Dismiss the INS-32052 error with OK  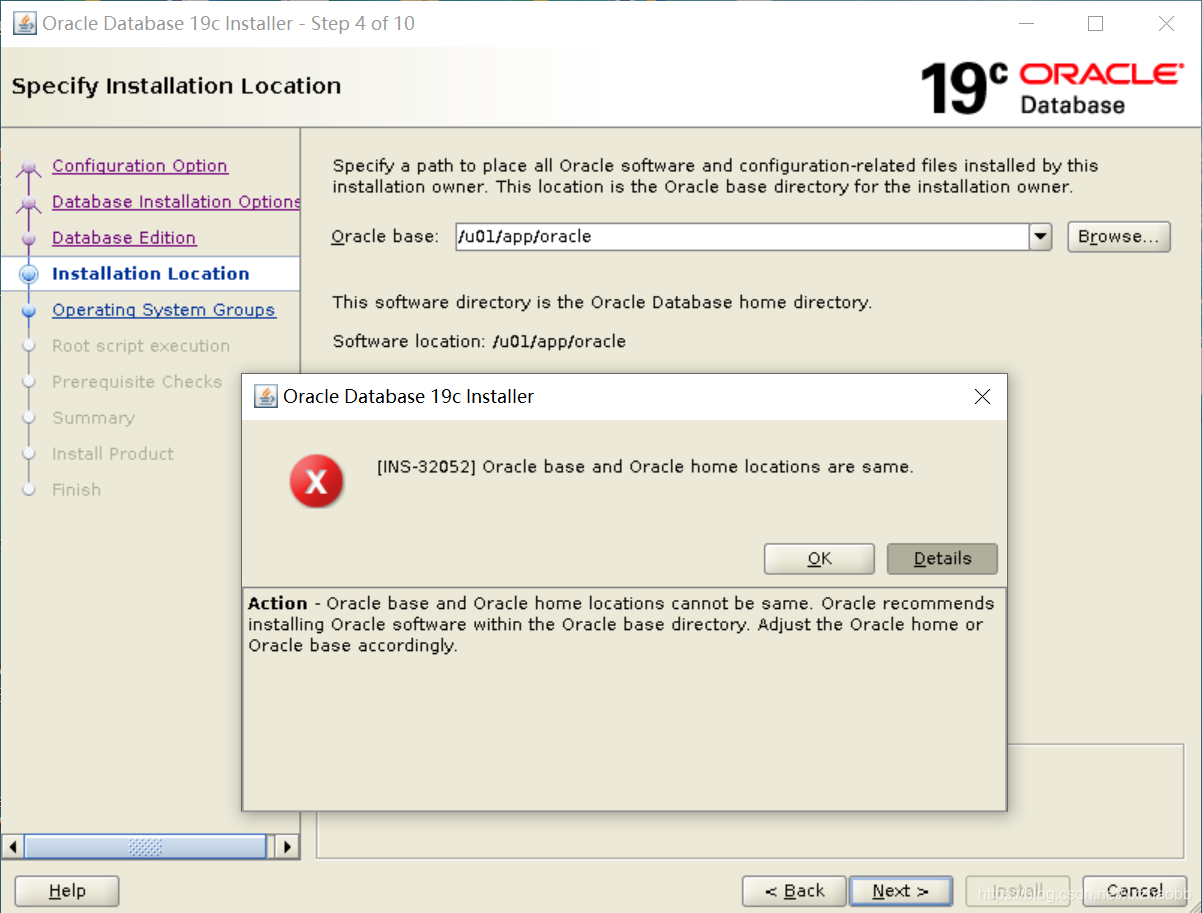click(x=818, y=558)
